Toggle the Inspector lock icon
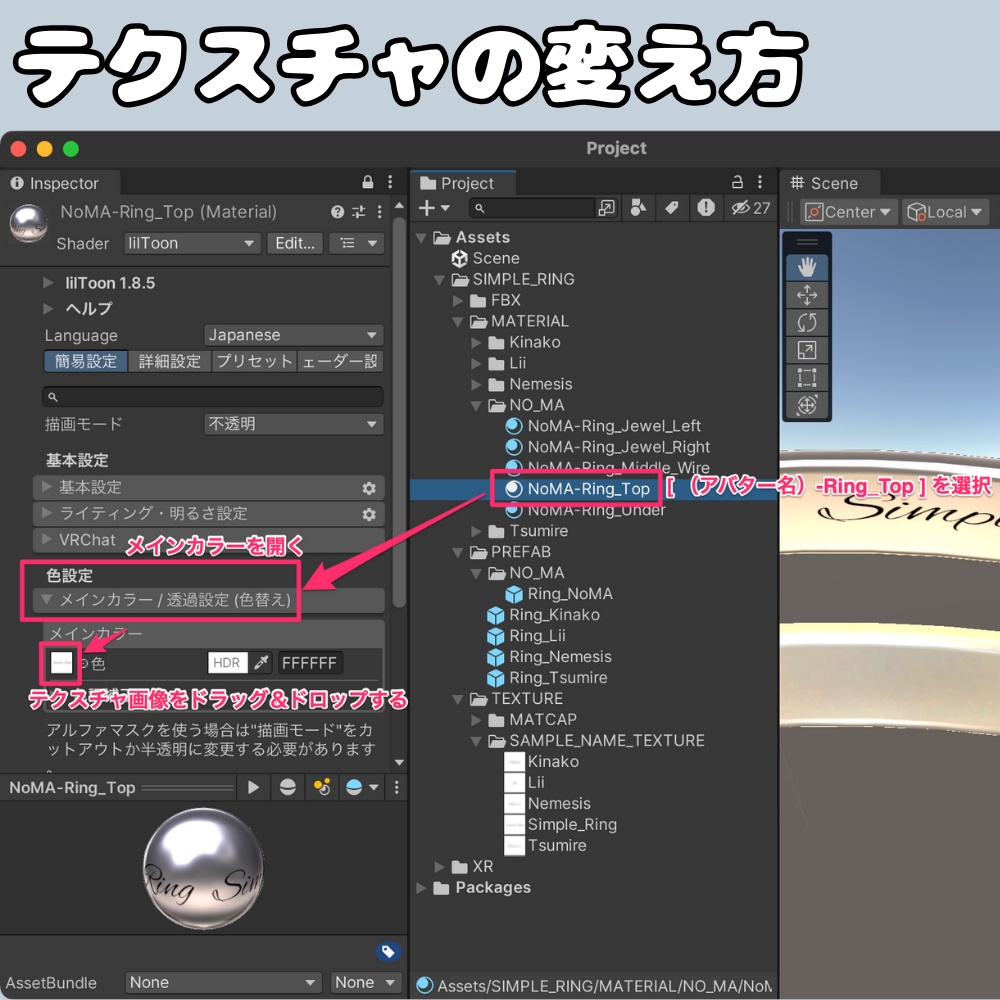 click(x=369, y=182)
